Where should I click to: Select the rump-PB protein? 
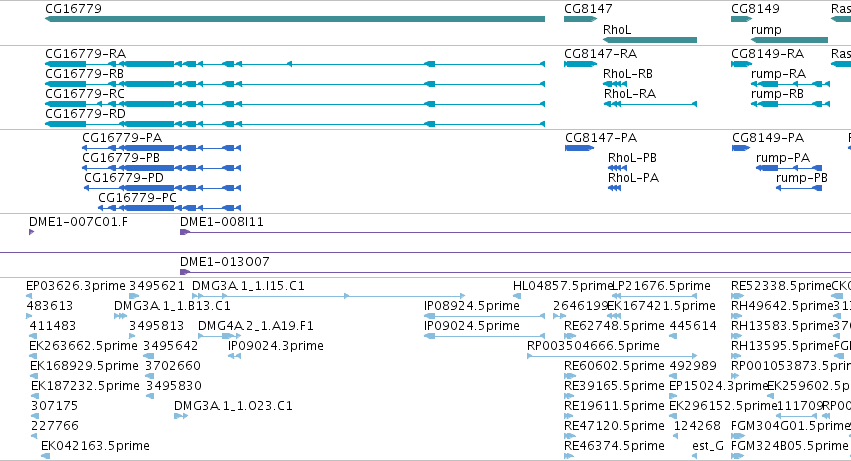tap(799, 188)
